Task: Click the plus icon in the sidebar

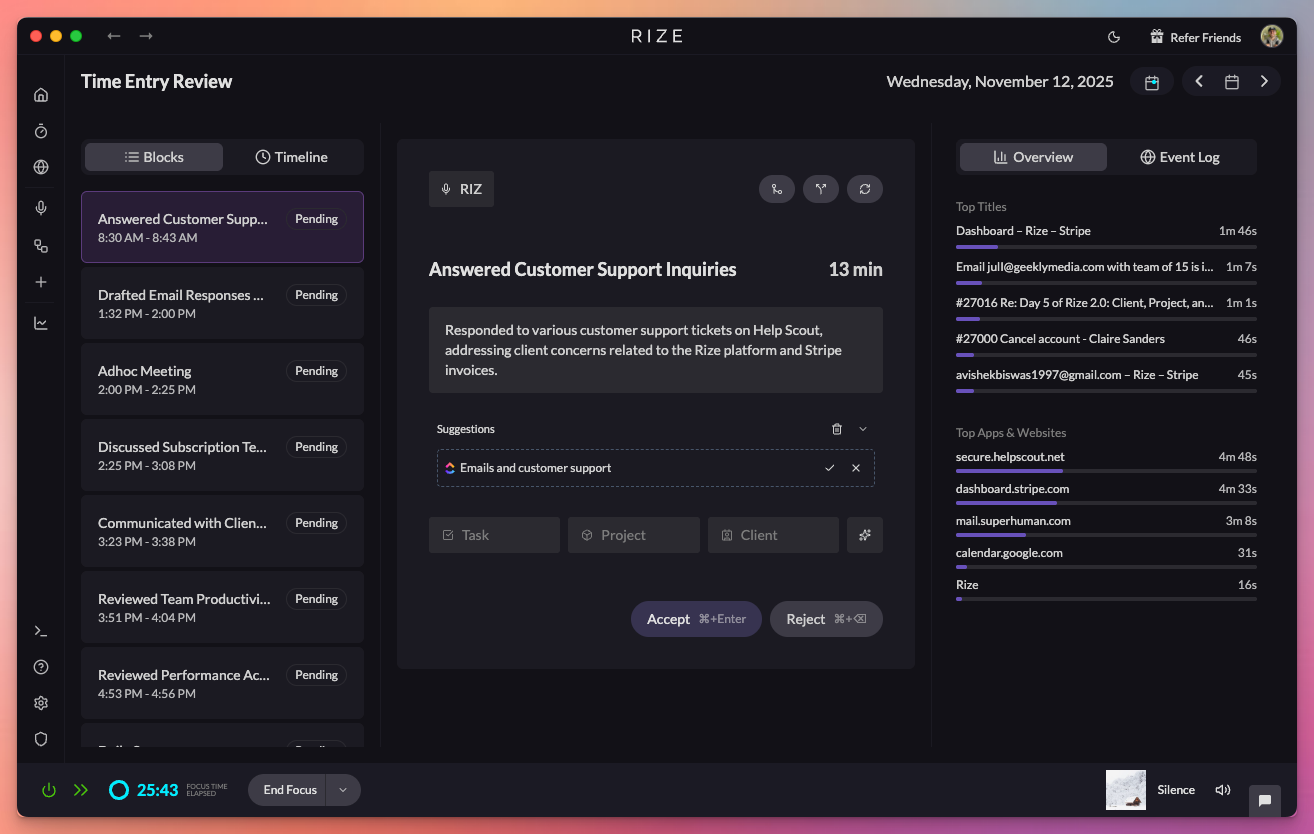Action: click(41, 282)
